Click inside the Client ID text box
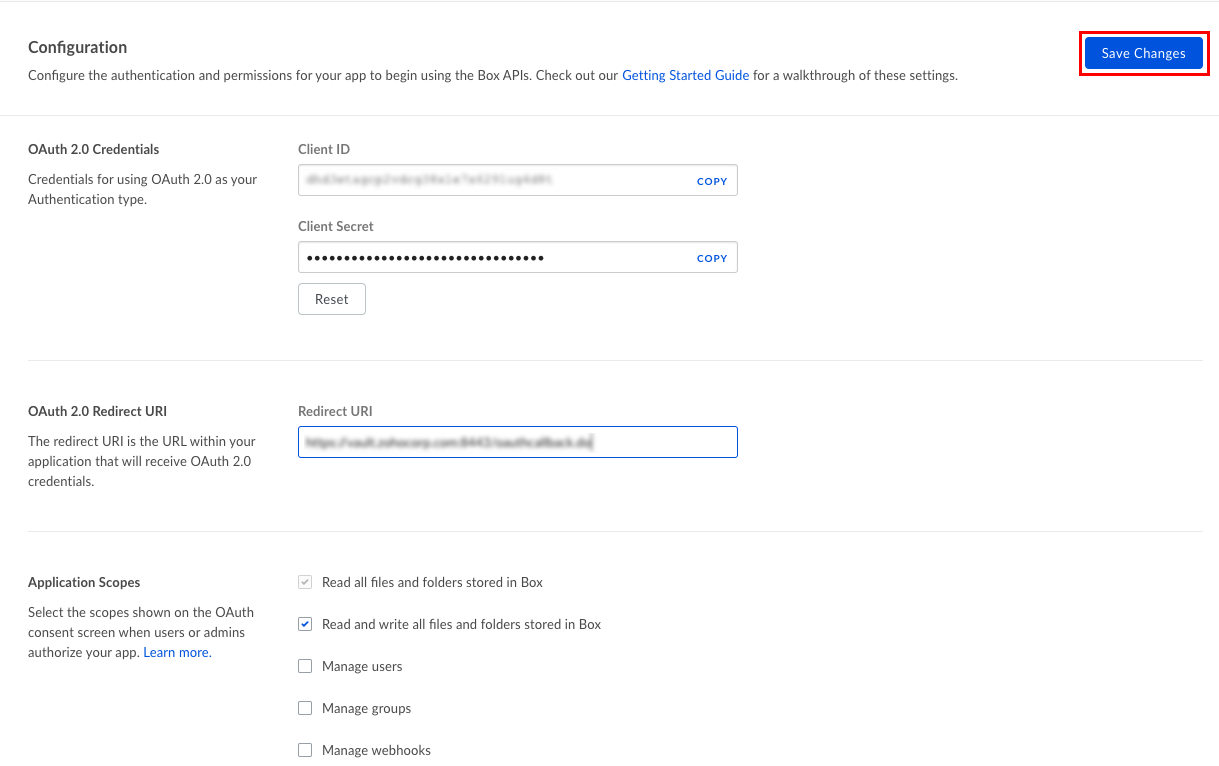Viewport: 1219px width, 766px height. tap(490, 181)
